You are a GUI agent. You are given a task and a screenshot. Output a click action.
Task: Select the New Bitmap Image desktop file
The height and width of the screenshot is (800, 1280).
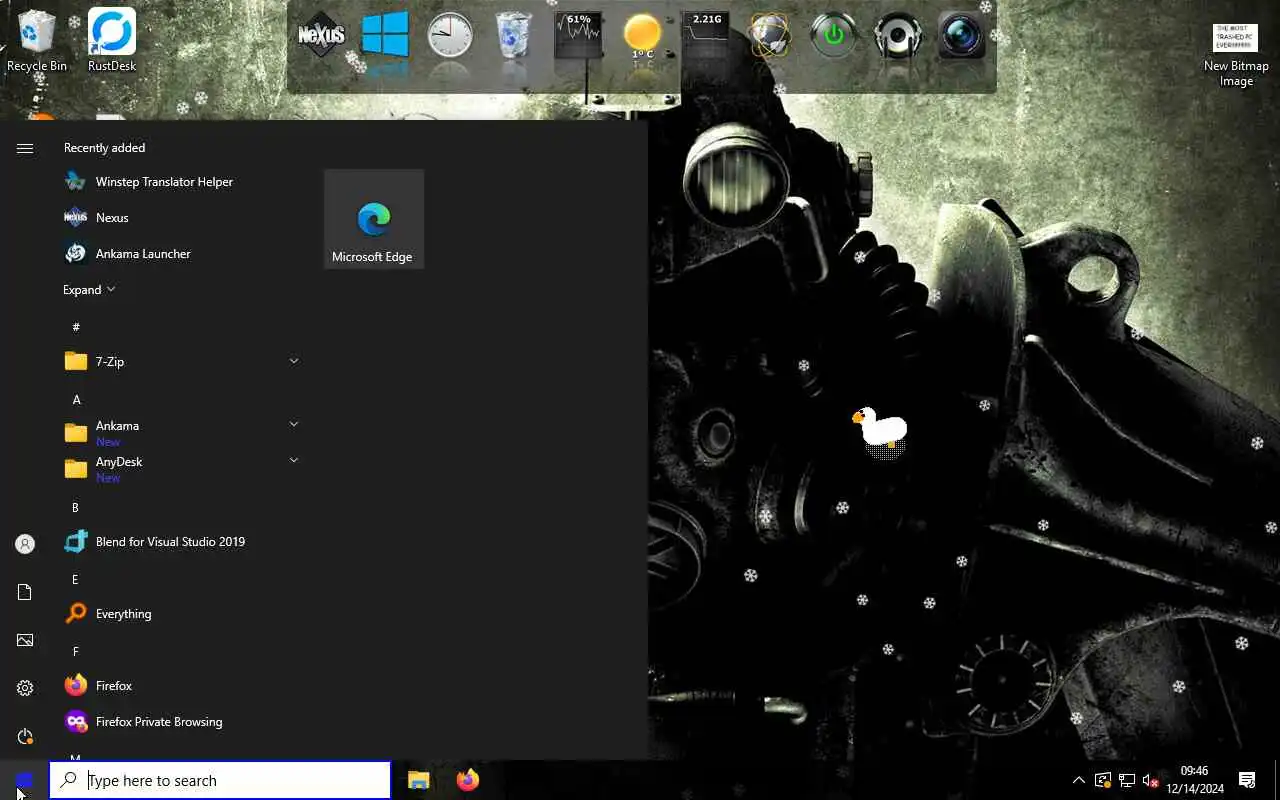pyautogui.click(x=1236, y=55)
